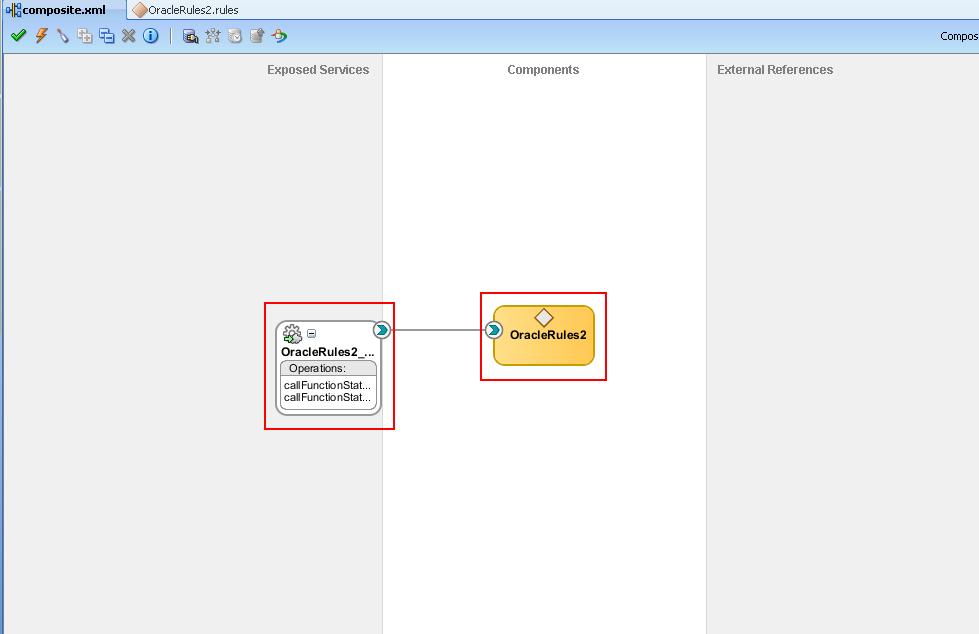Select the edit pencil toolbar icon
Image resolution: width=979 pixels, height=634 pixels.
62,35
